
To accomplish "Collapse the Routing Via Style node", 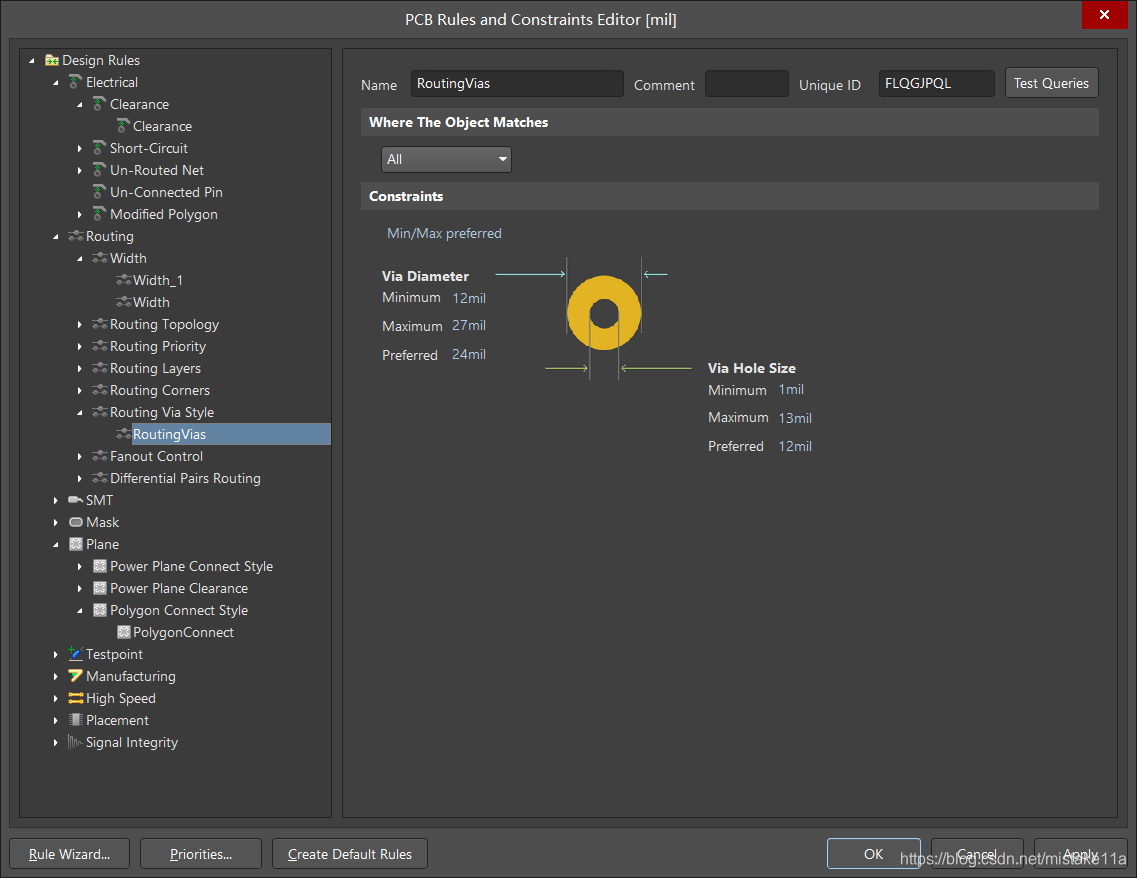I will 81,413.
